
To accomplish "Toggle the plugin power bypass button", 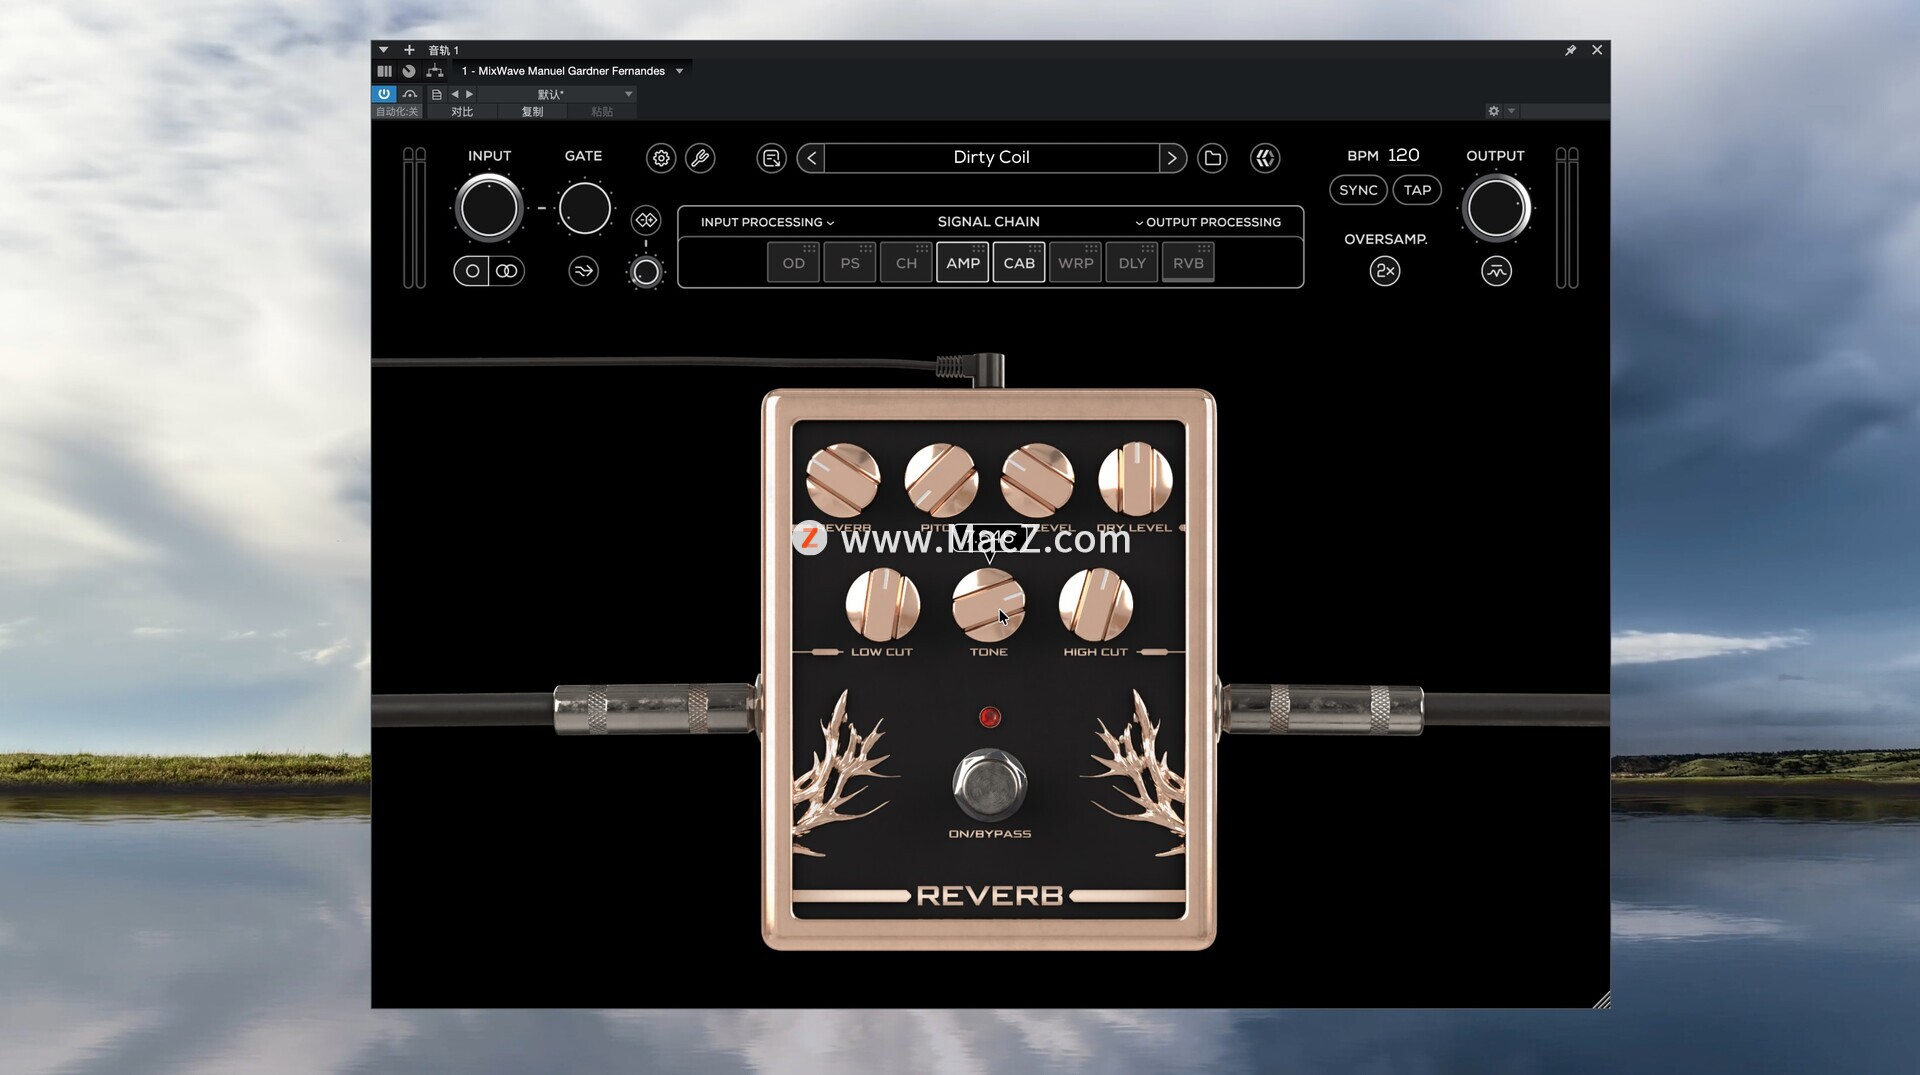I will [x=384, y=94].
